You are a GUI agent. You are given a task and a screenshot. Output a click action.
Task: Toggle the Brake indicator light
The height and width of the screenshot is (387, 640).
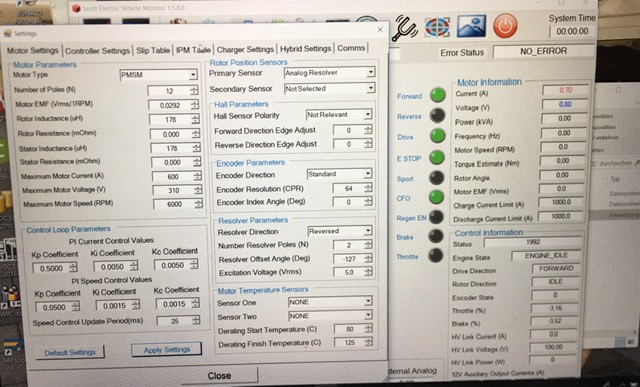pyautogui.click(x=436, y=236)
